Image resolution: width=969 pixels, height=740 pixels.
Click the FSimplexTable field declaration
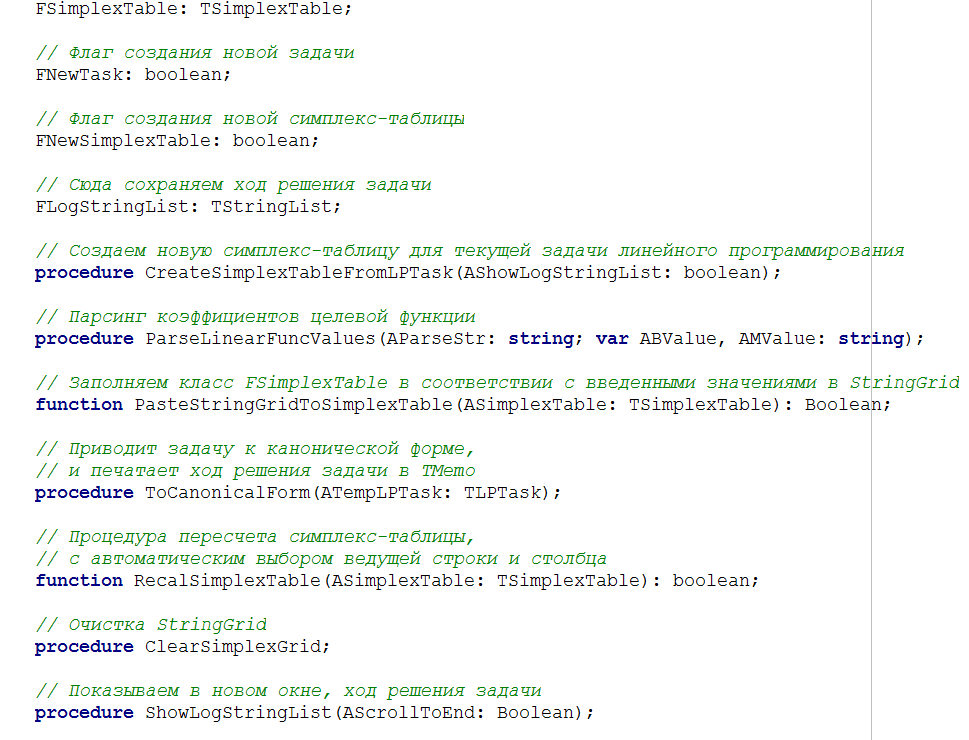tap(193, 9)
